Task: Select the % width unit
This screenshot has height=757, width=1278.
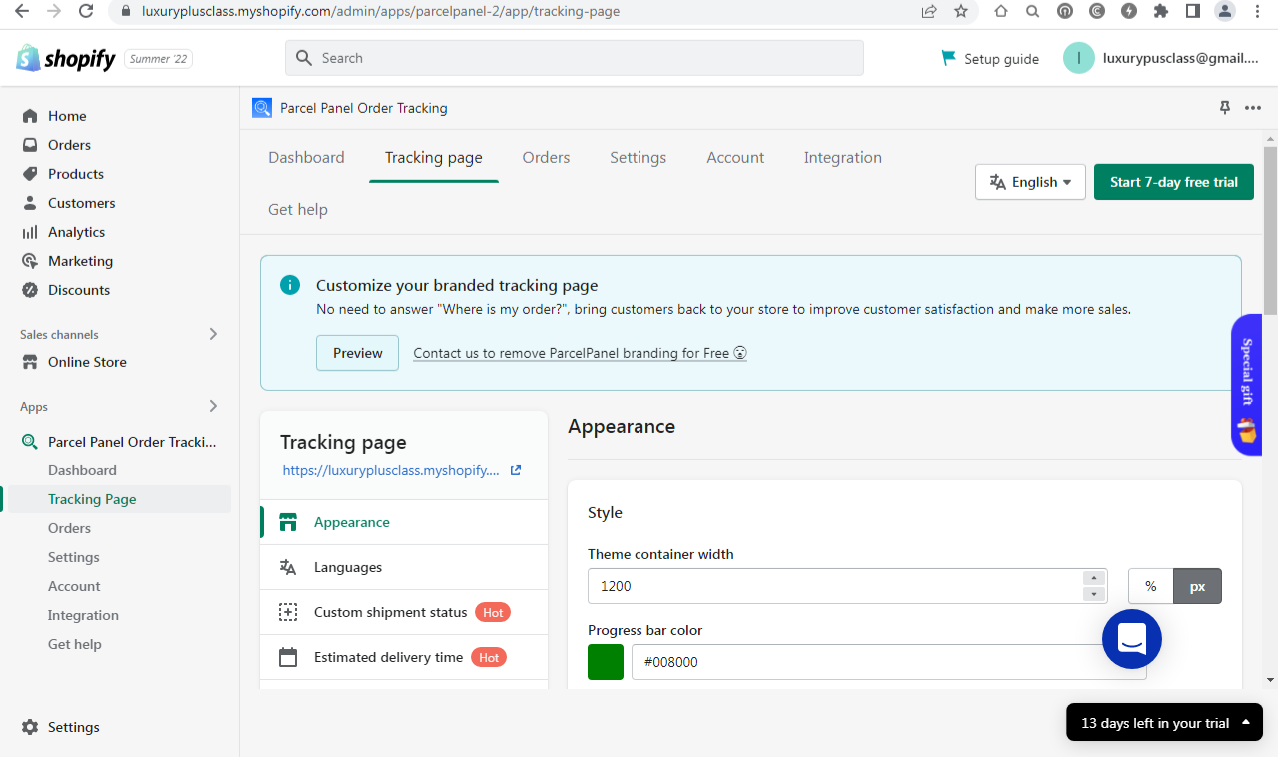Action: (x=1151, y=586)
